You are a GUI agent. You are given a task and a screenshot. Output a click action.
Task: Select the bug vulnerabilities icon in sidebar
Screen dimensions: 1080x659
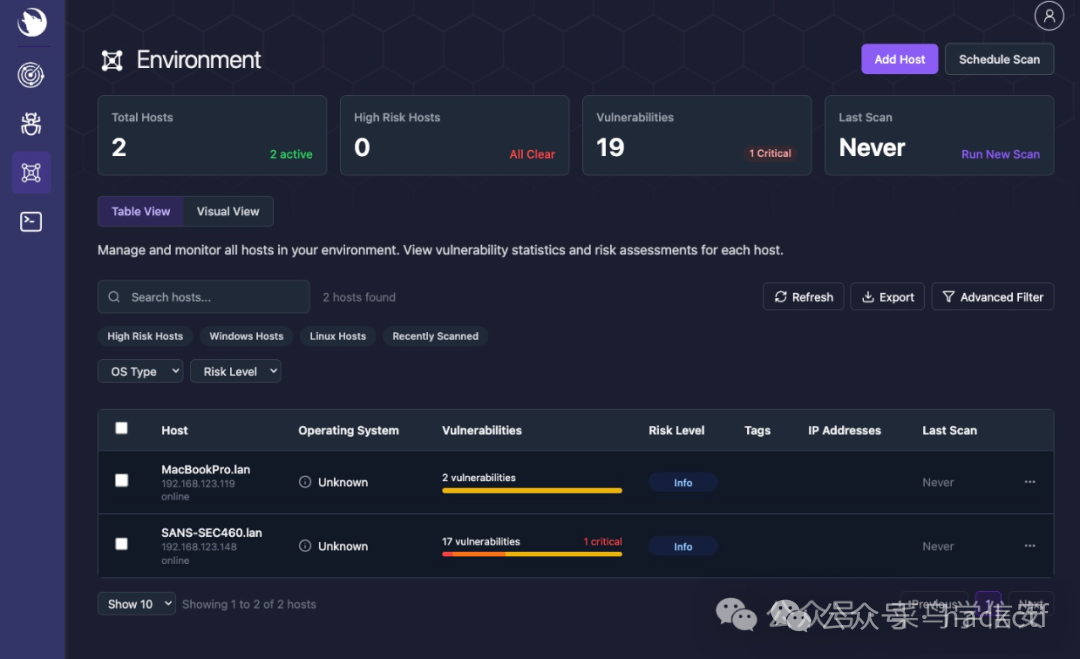point(30,123)
